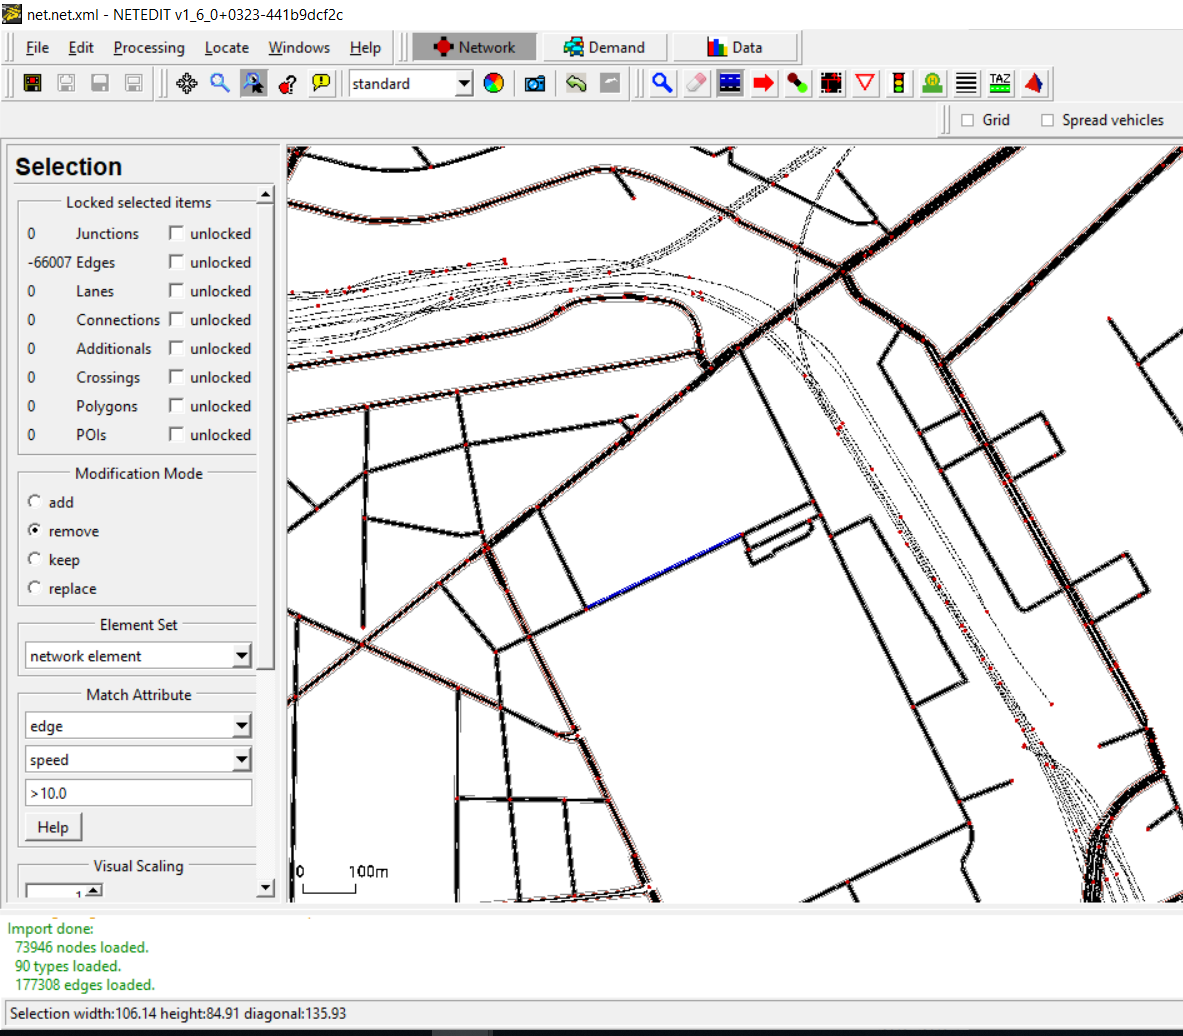Open the Help menu

365,48
